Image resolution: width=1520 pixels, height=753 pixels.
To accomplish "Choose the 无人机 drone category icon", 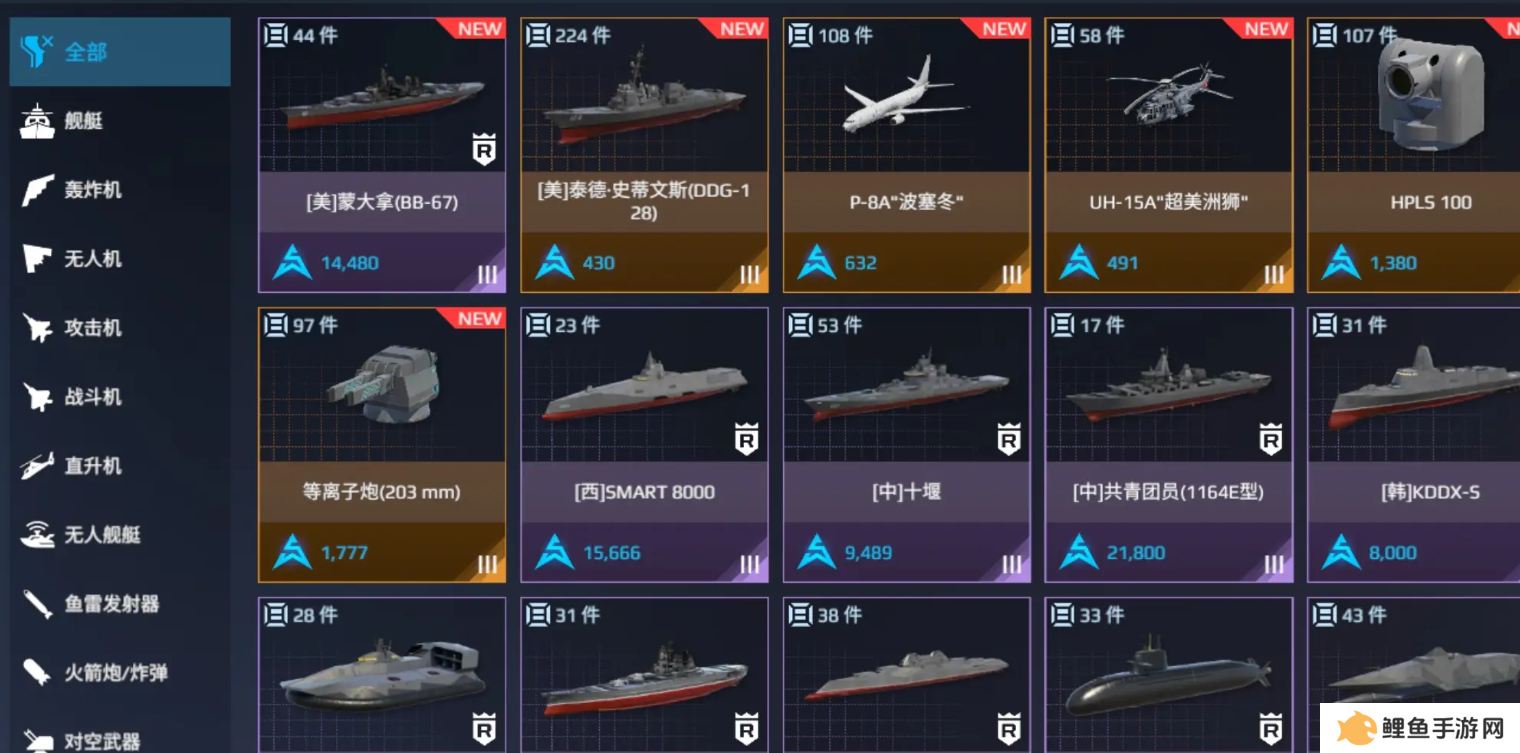I will pyautogui.click(x=37, y=259).
